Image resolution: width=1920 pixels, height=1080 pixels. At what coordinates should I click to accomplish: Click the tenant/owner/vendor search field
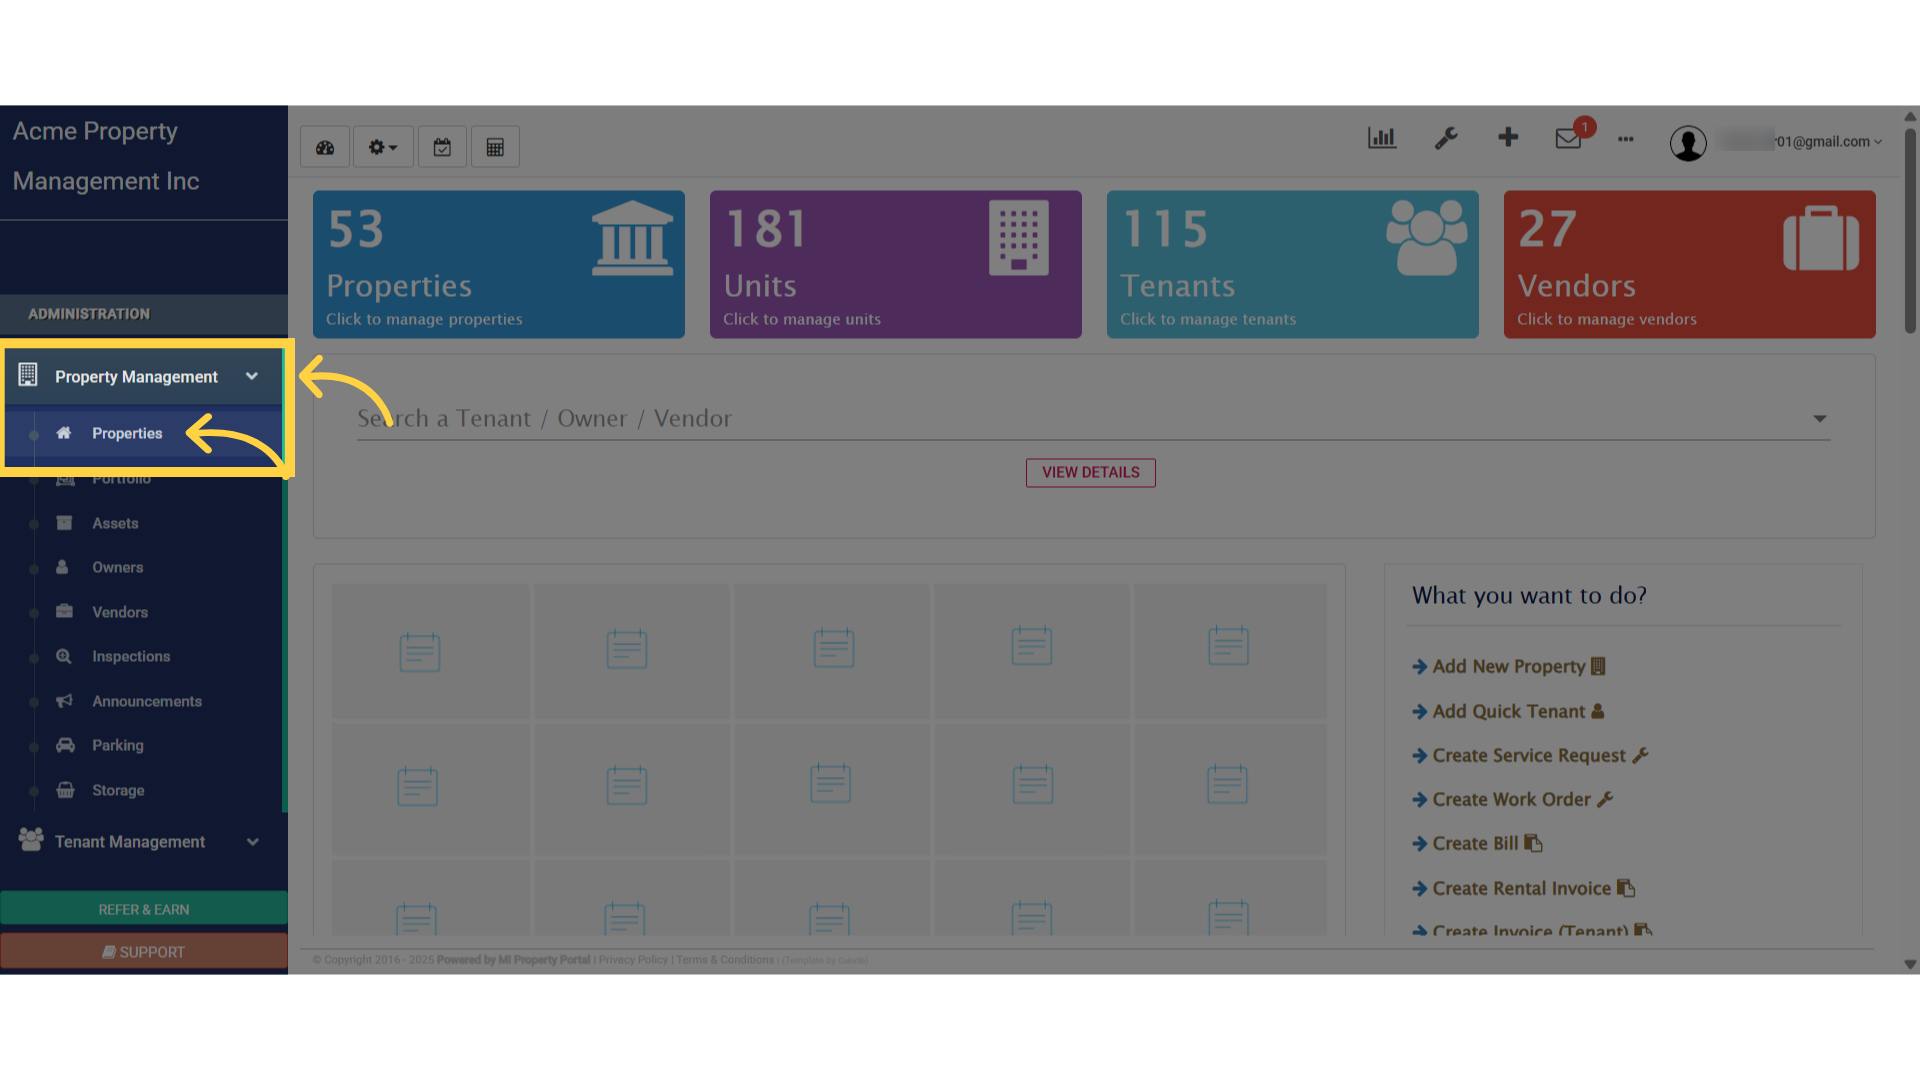[1000, 418]
